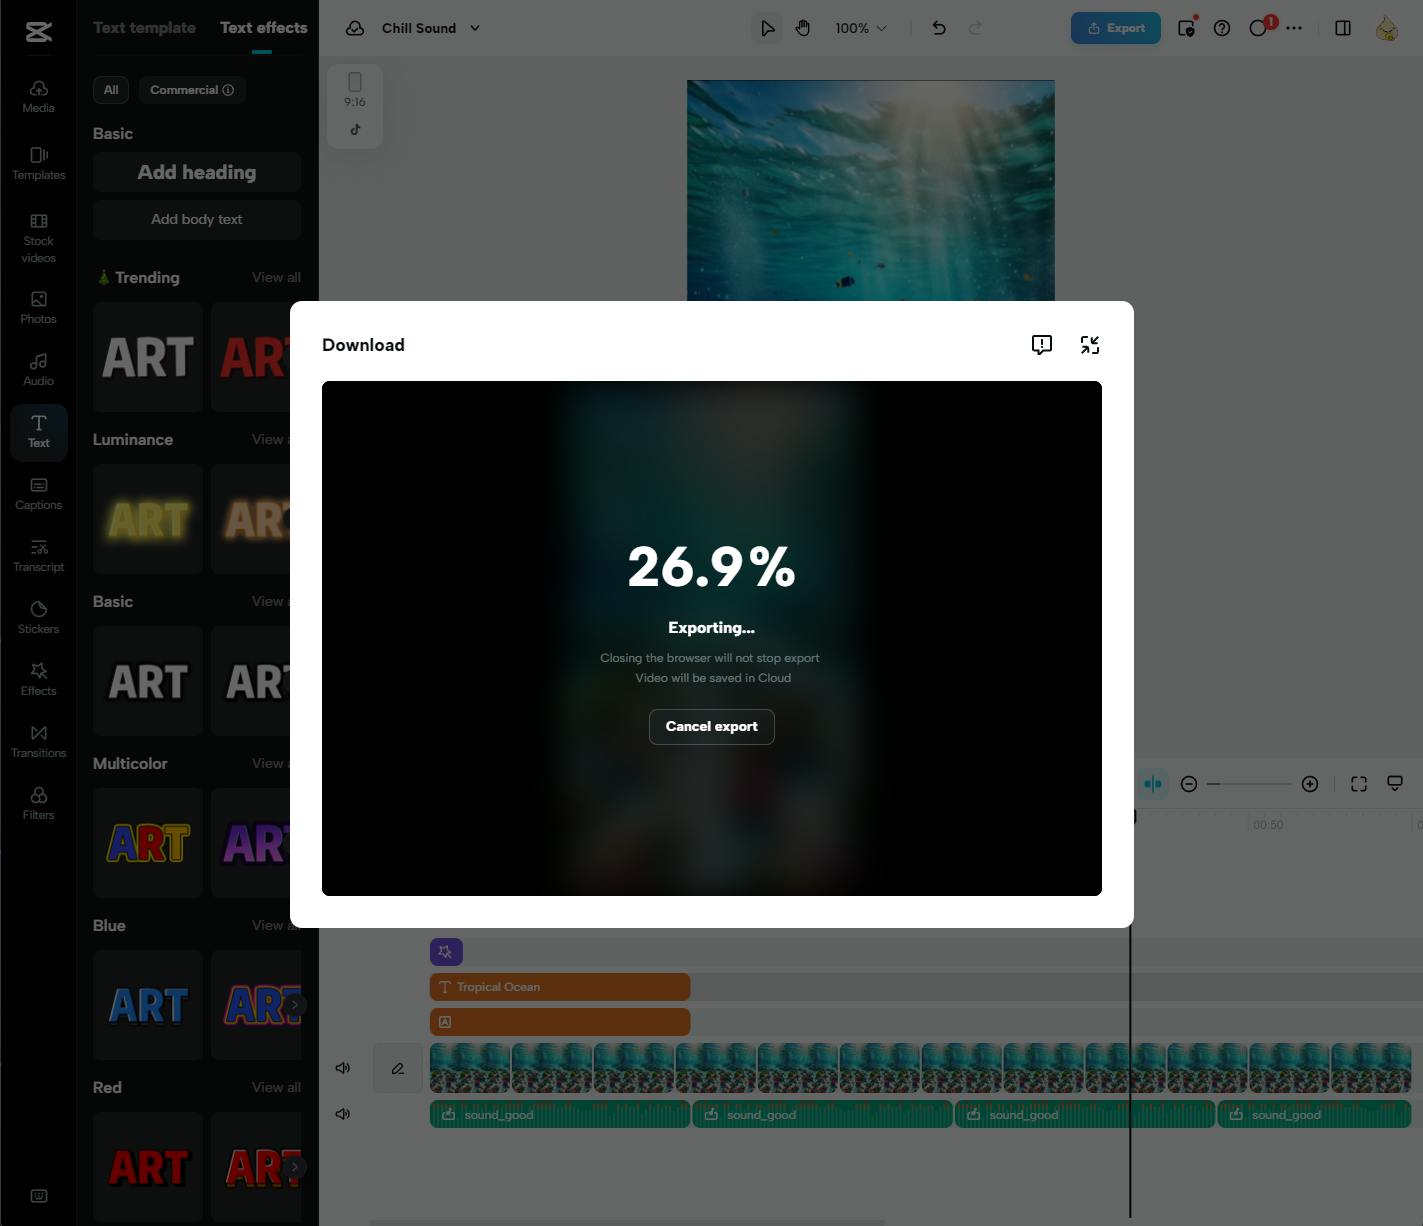Mute the video track
The image size is (1423, 1226).
click(x=342, y=1068)
